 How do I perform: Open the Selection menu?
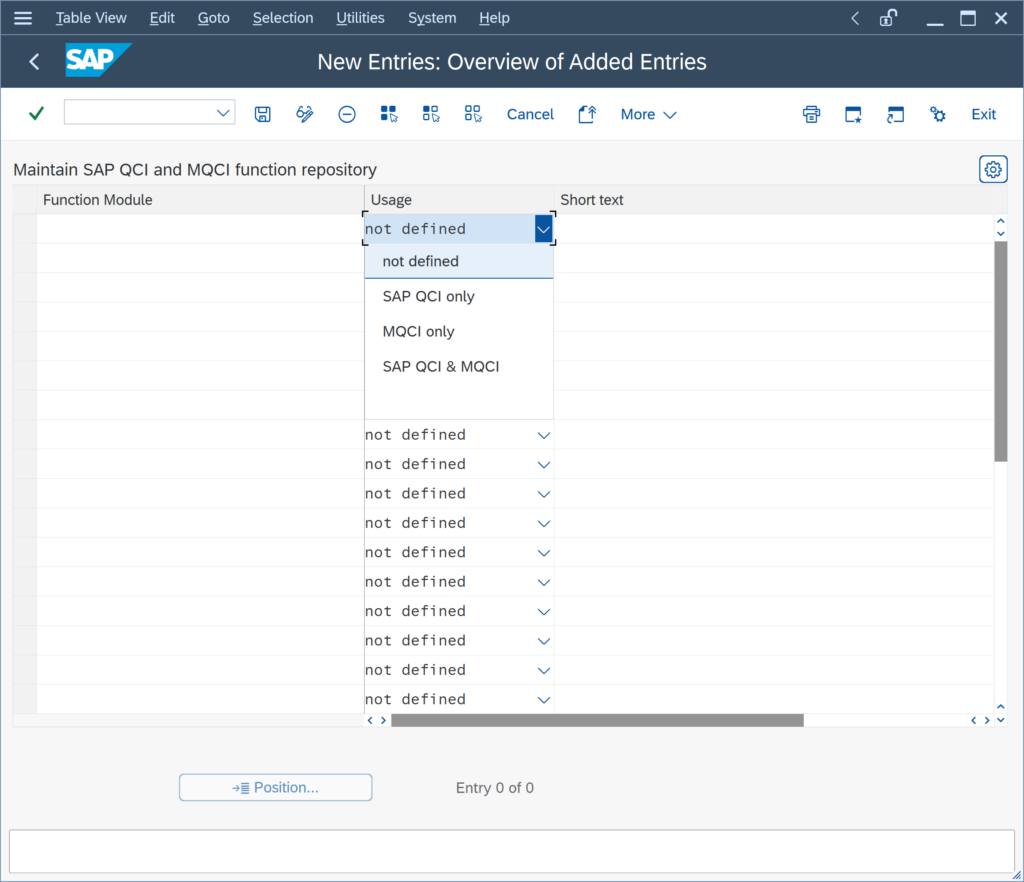click(x=283, y=18)
